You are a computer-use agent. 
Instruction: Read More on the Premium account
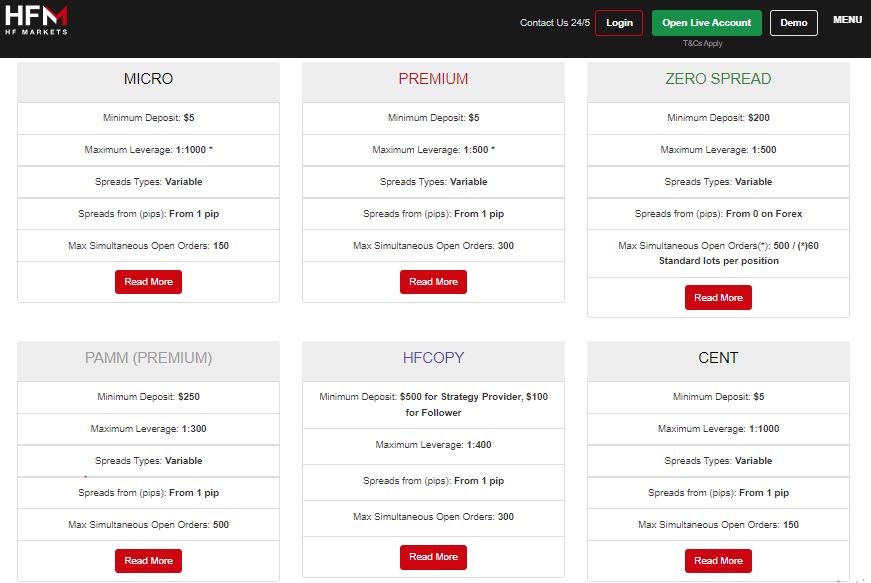(433, 282)
